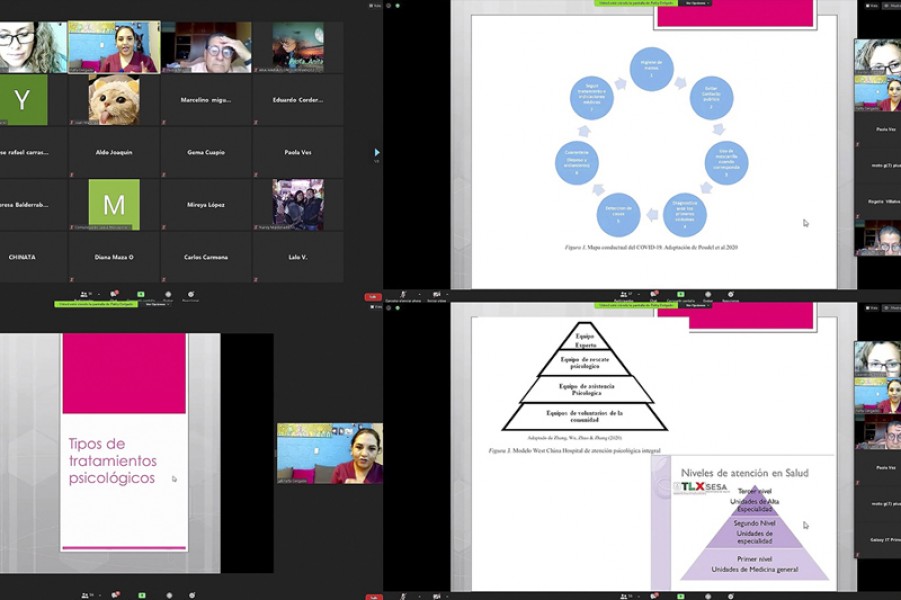The height and width of the screenshot is (600, 901).
Task: Click Tipos de tratamientos psicológicos slide title
Action: 112,460
